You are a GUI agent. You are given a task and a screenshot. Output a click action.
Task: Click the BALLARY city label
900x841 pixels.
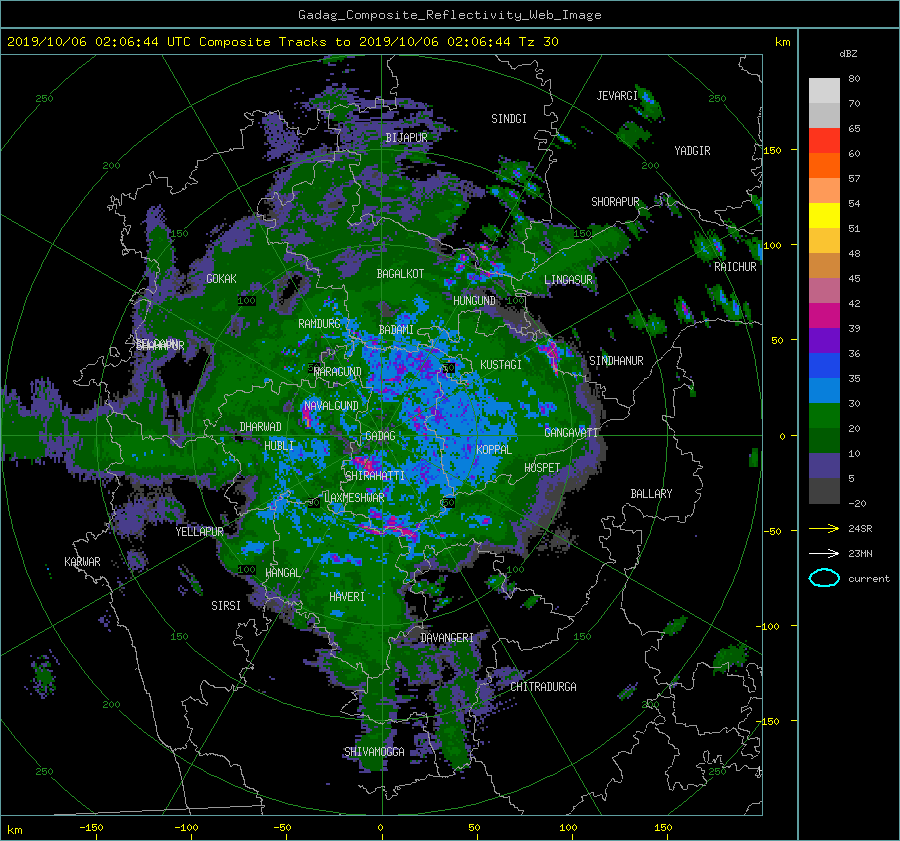(x=651, y=494)
